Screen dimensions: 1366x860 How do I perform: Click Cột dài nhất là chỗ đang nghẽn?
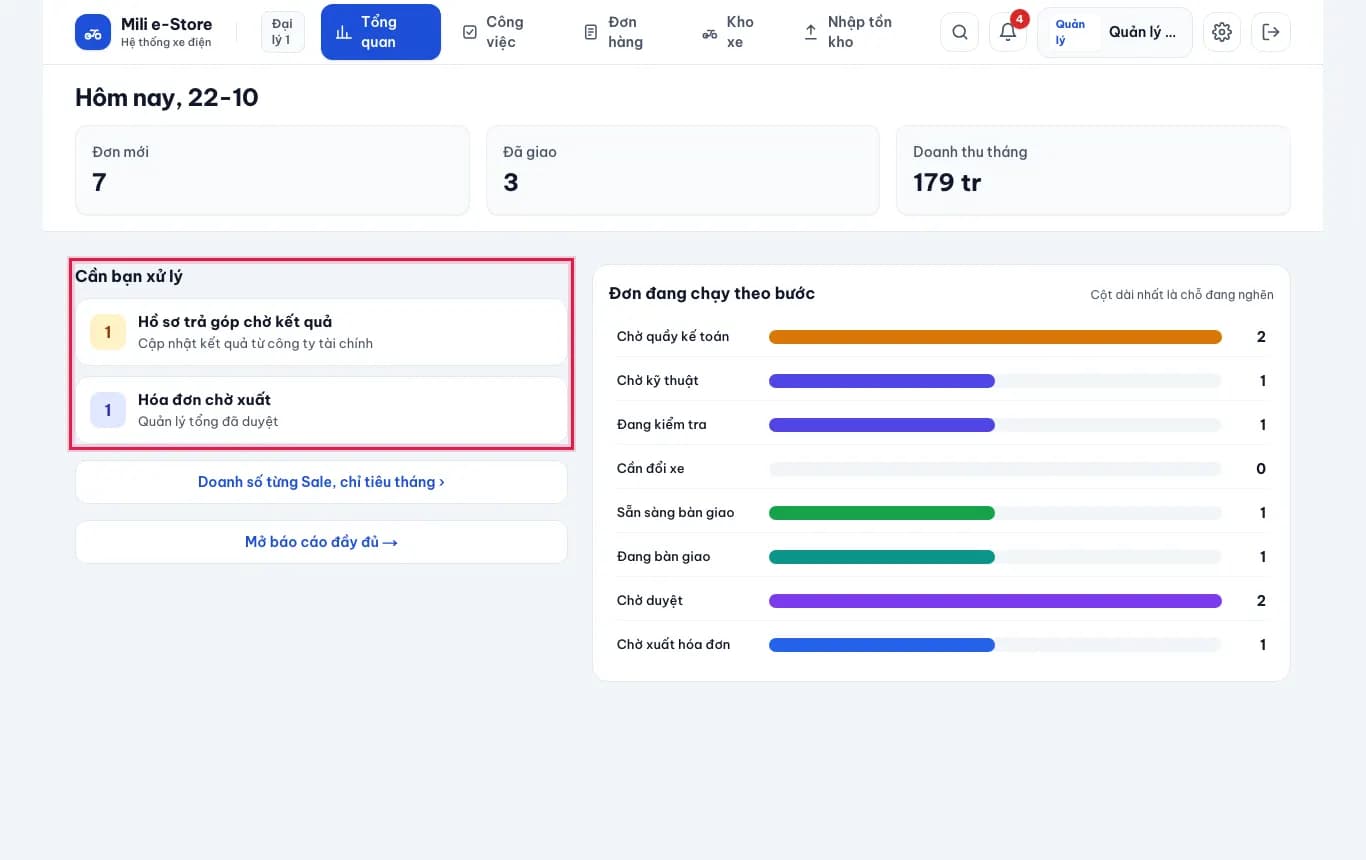coord(1182,295)
